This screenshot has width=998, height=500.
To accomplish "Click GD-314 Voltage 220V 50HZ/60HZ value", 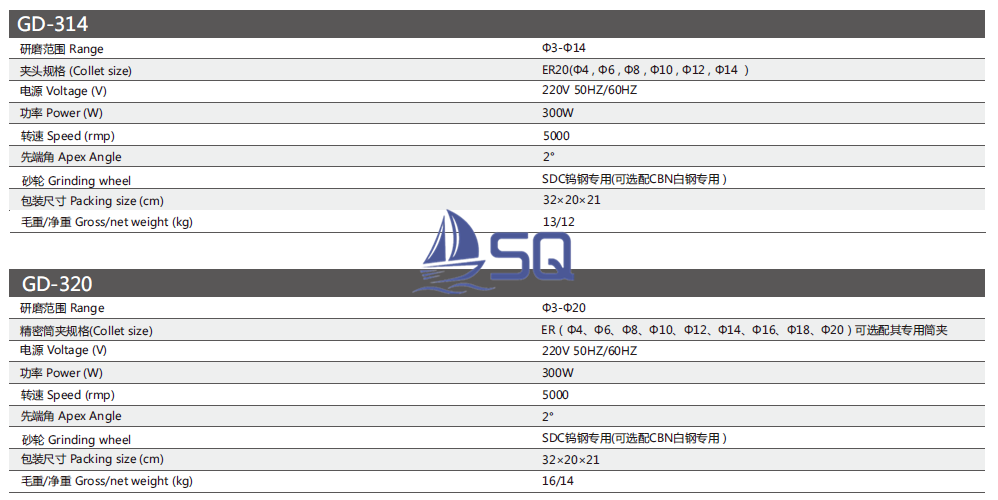I will 589,90.
